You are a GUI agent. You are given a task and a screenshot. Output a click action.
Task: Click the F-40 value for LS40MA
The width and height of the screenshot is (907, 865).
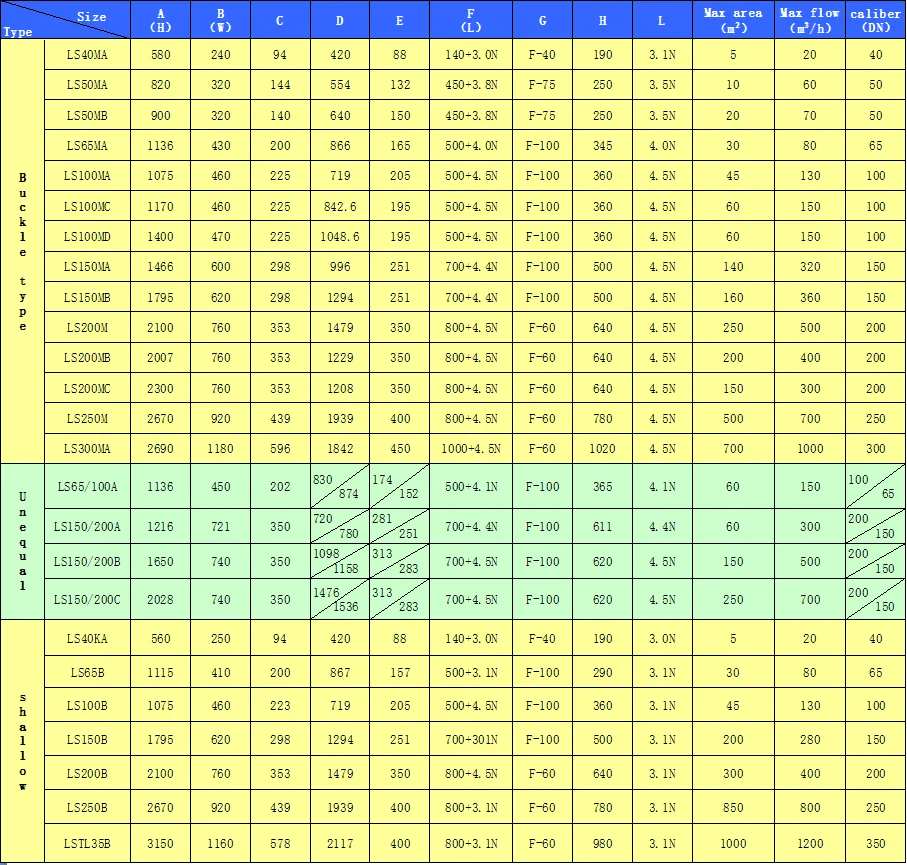[542, 54]
